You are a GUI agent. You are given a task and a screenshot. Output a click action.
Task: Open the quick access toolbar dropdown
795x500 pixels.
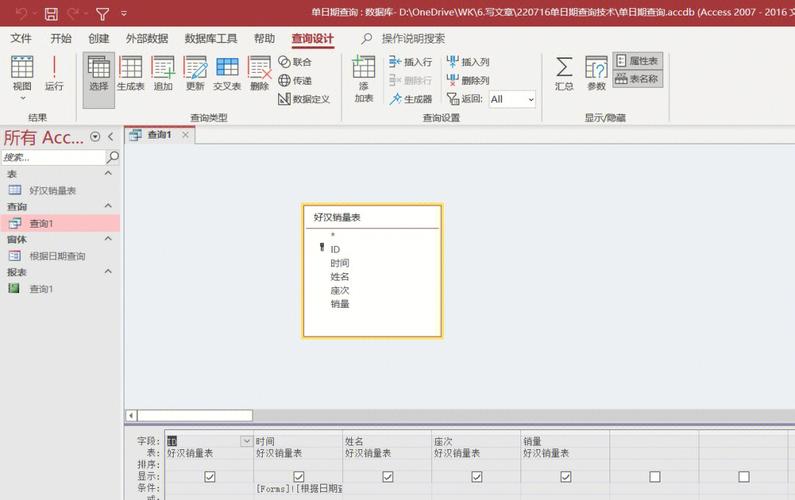click(x=124, y=14)
